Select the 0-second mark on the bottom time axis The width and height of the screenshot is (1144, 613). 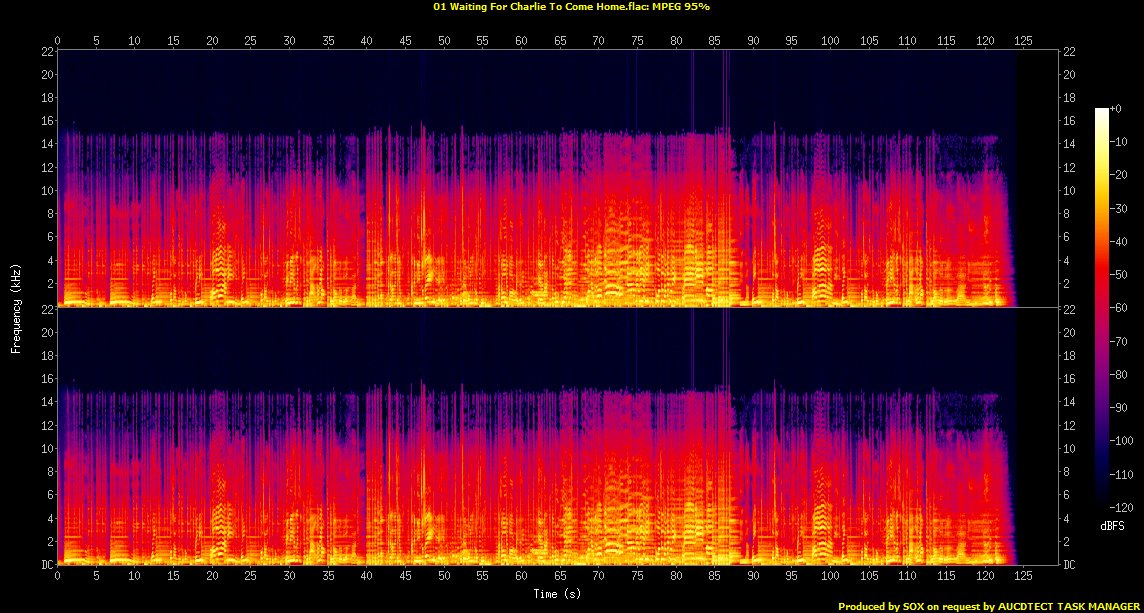click(x=58, y=577)
